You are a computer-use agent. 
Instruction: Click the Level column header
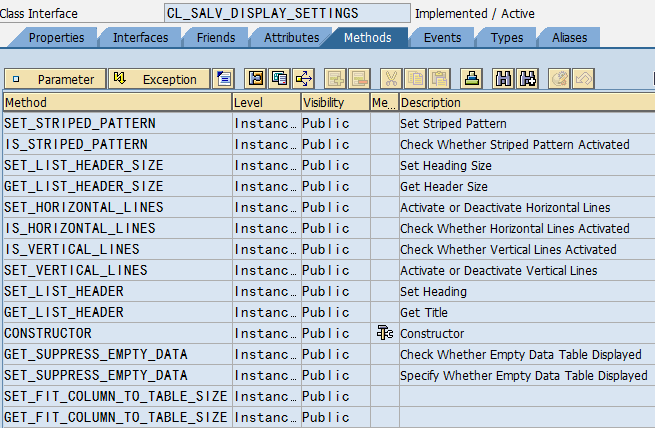click(266, 102)
